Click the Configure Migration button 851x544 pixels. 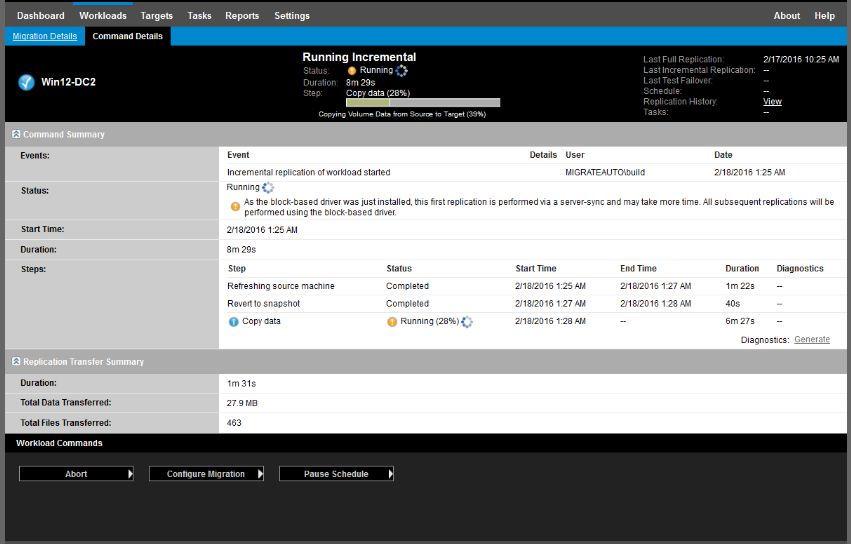point(206,474)
